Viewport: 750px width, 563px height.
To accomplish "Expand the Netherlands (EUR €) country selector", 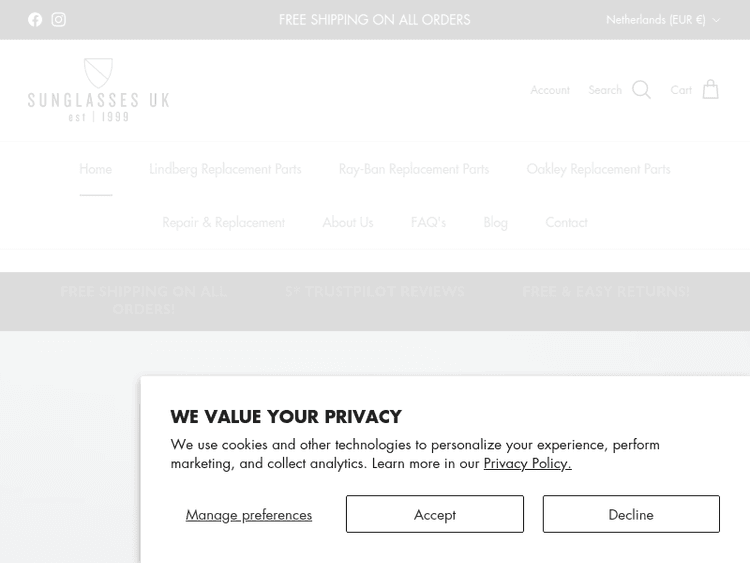I will (x=662, y=20).
